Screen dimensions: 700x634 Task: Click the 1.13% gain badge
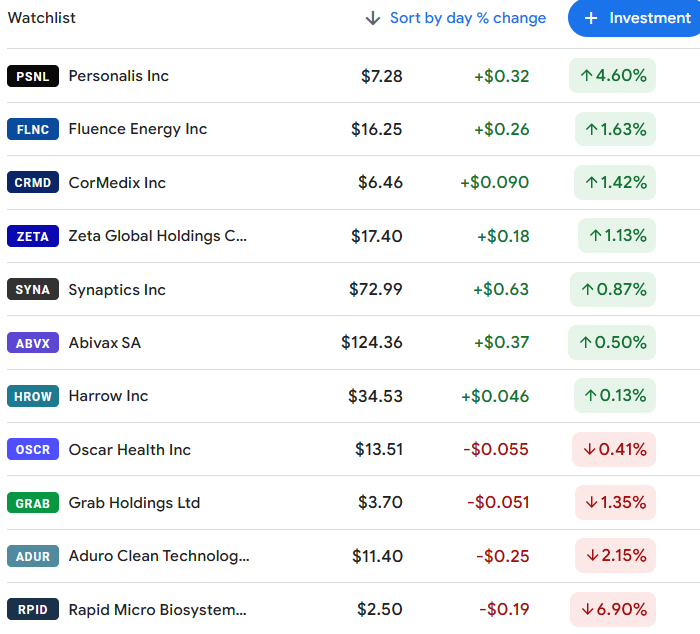pos(617,235)
